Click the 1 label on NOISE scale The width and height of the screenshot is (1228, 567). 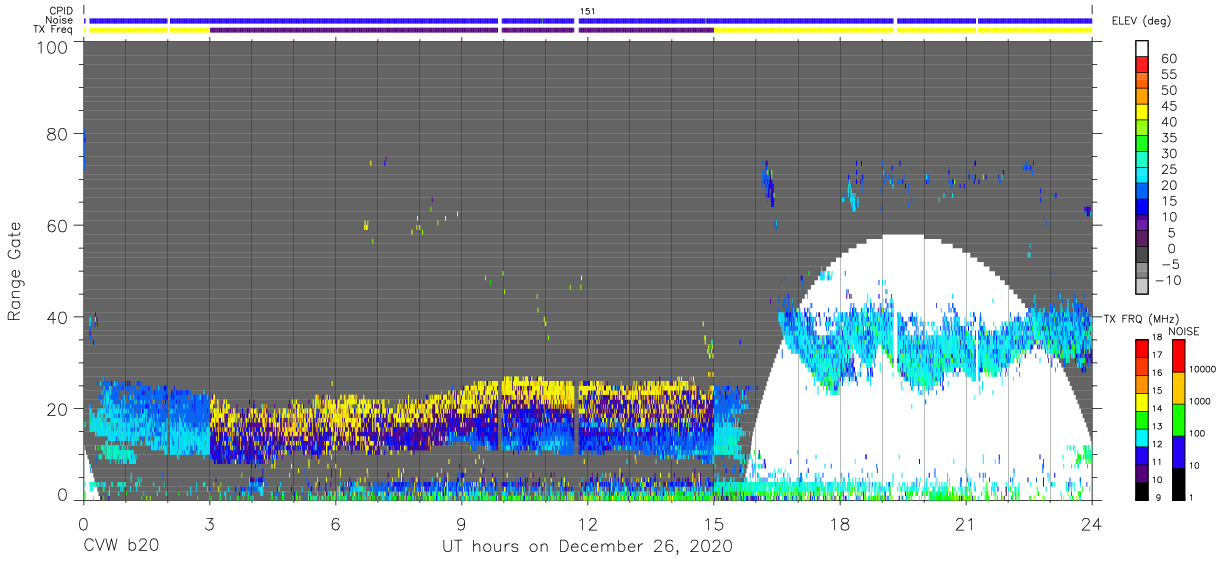1190,497
